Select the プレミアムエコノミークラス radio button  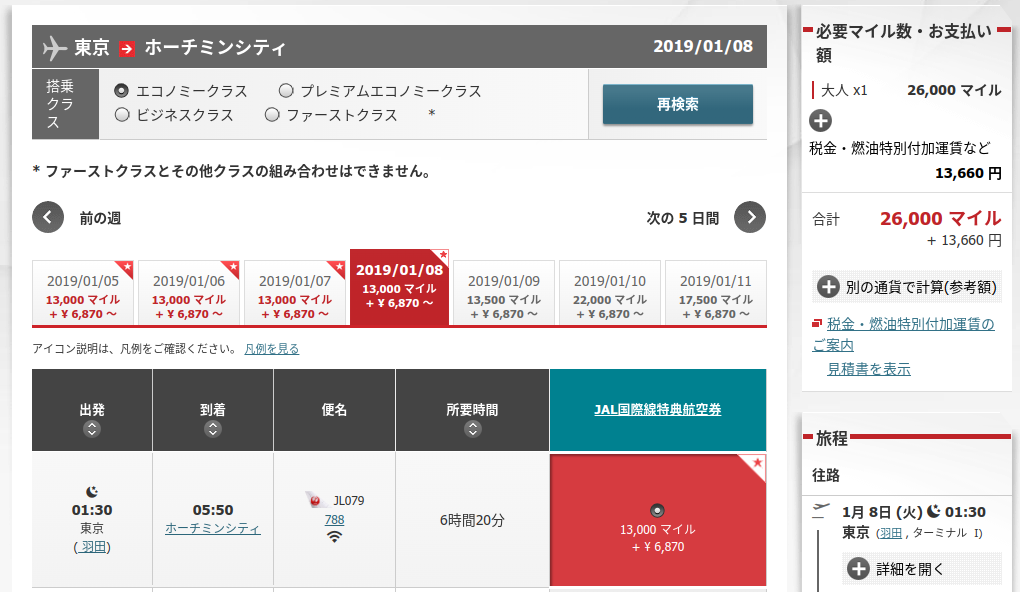(x=286, y=90)
